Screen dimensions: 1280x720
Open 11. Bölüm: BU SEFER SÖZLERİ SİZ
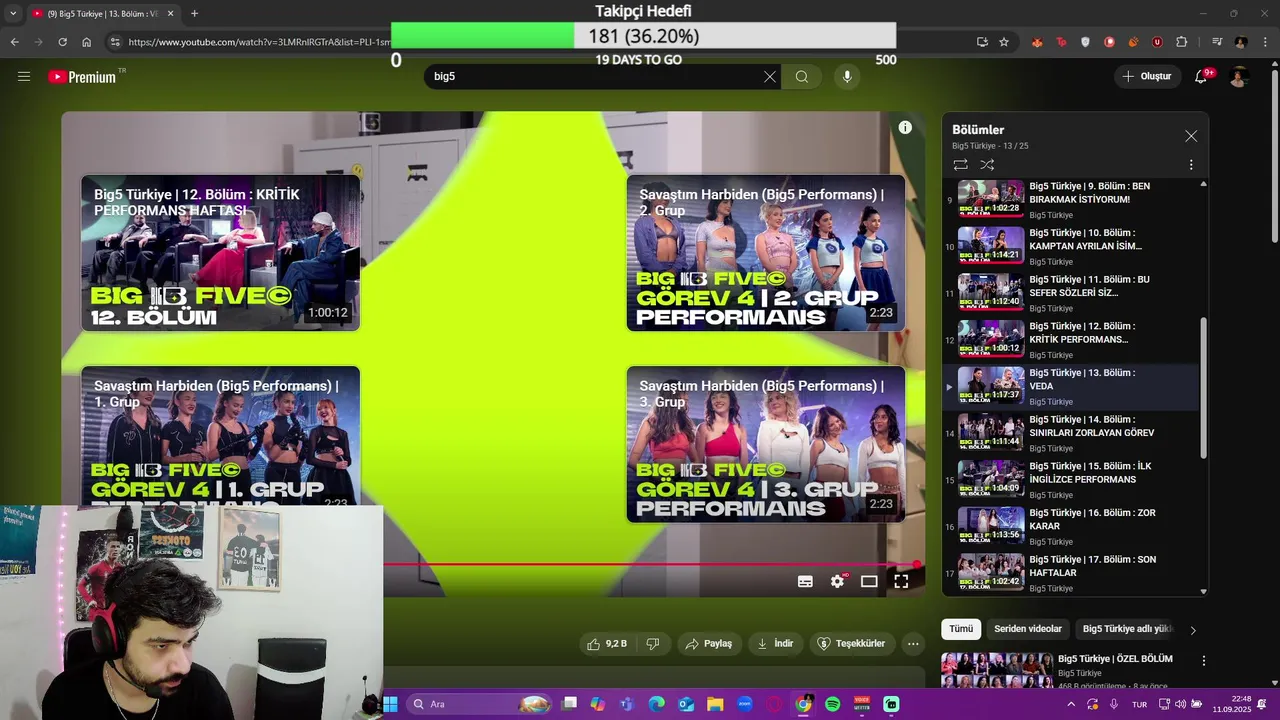pos(1070,293)
